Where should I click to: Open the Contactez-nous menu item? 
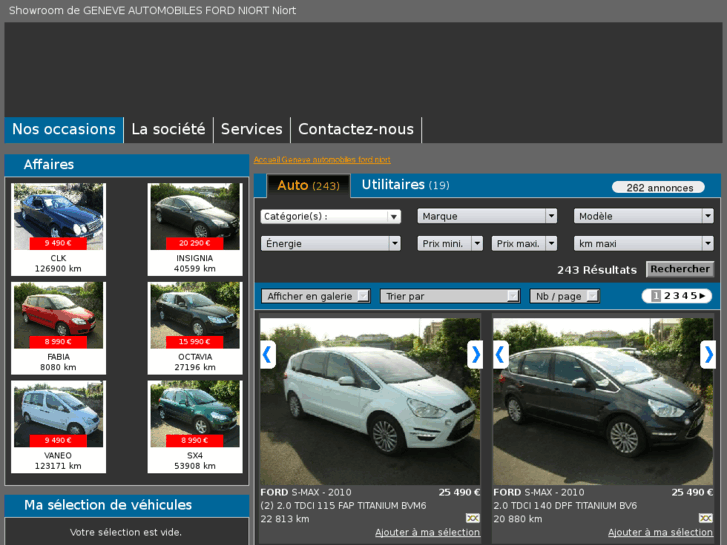click(355, 129)
